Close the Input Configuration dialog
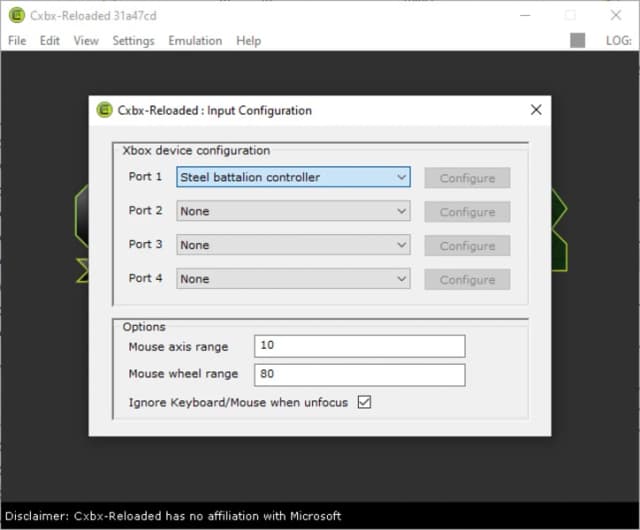The image size is (640, 530). coord(536,110)
